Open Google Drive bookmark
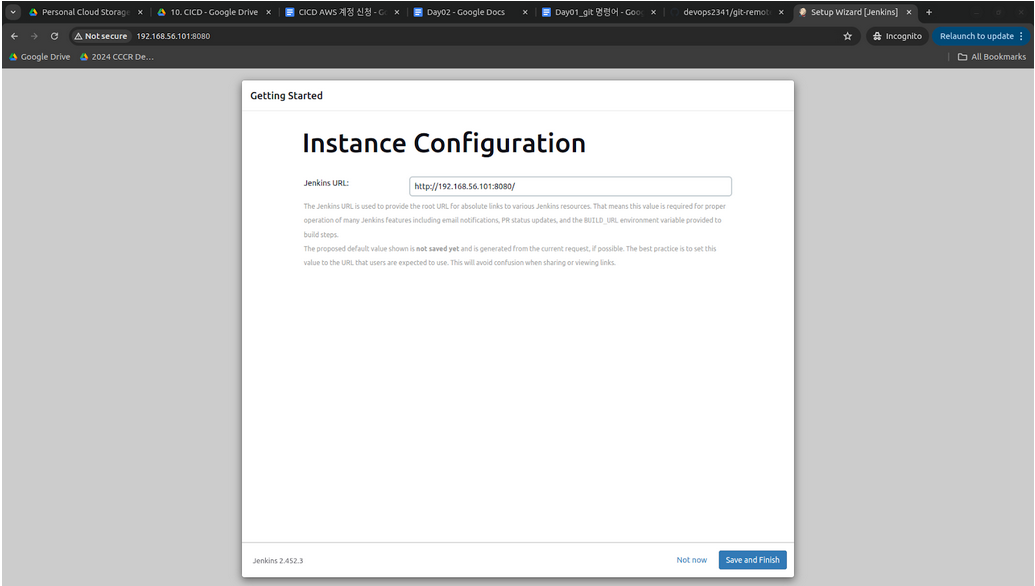The height and width of the screenshot is (586, 1035). 40,57
